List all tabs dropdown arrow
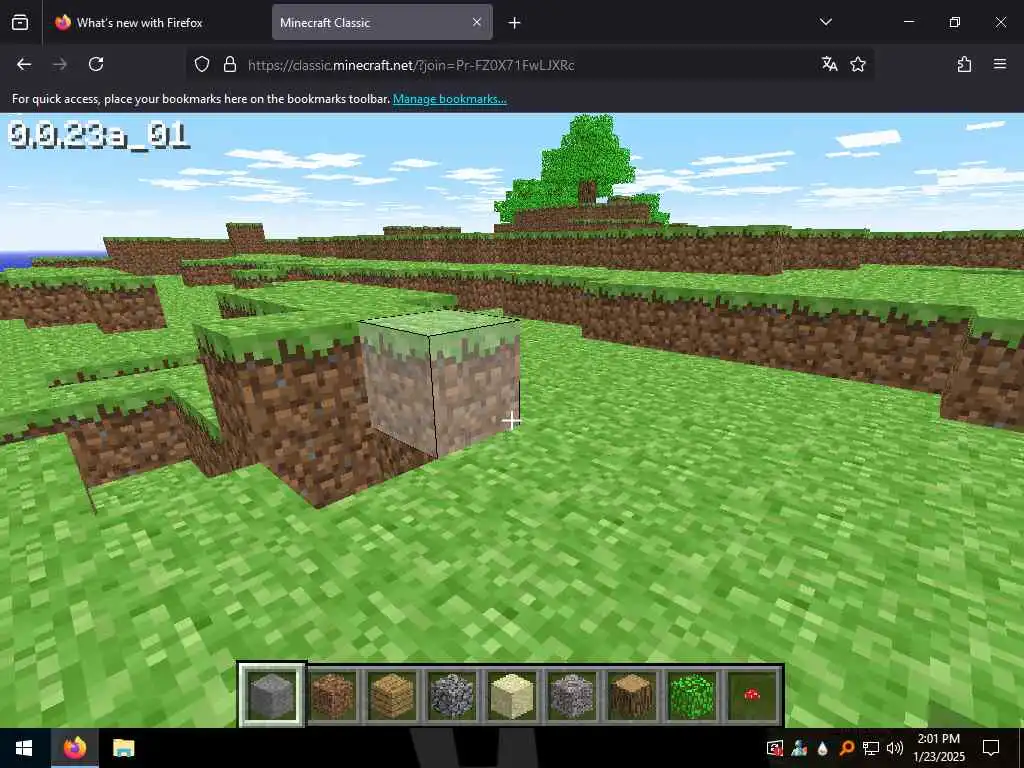The width and height of the screenshot is (1024, 768). pos(825,22)
